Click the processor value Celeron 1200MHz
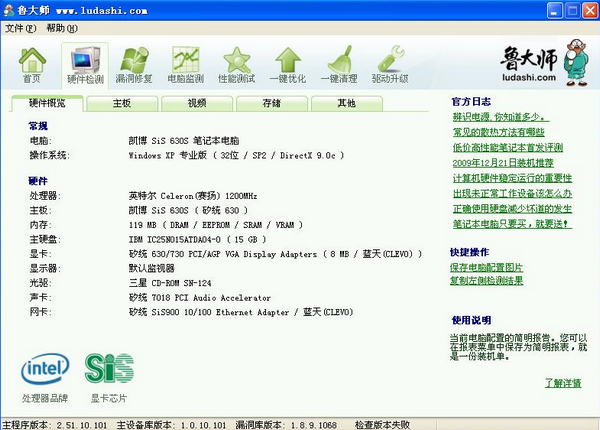Screen dimensions: 600x430 [x=193, y=196]
